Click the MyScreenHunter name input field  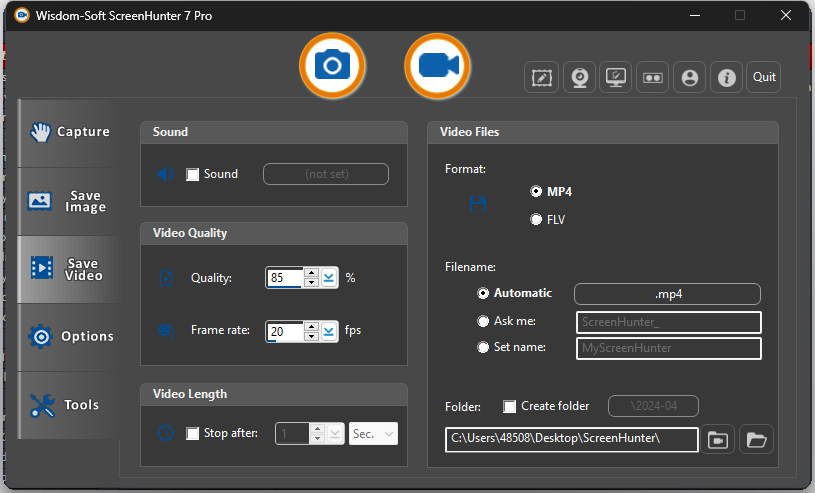pyautogui.click(x=669, y=348)
